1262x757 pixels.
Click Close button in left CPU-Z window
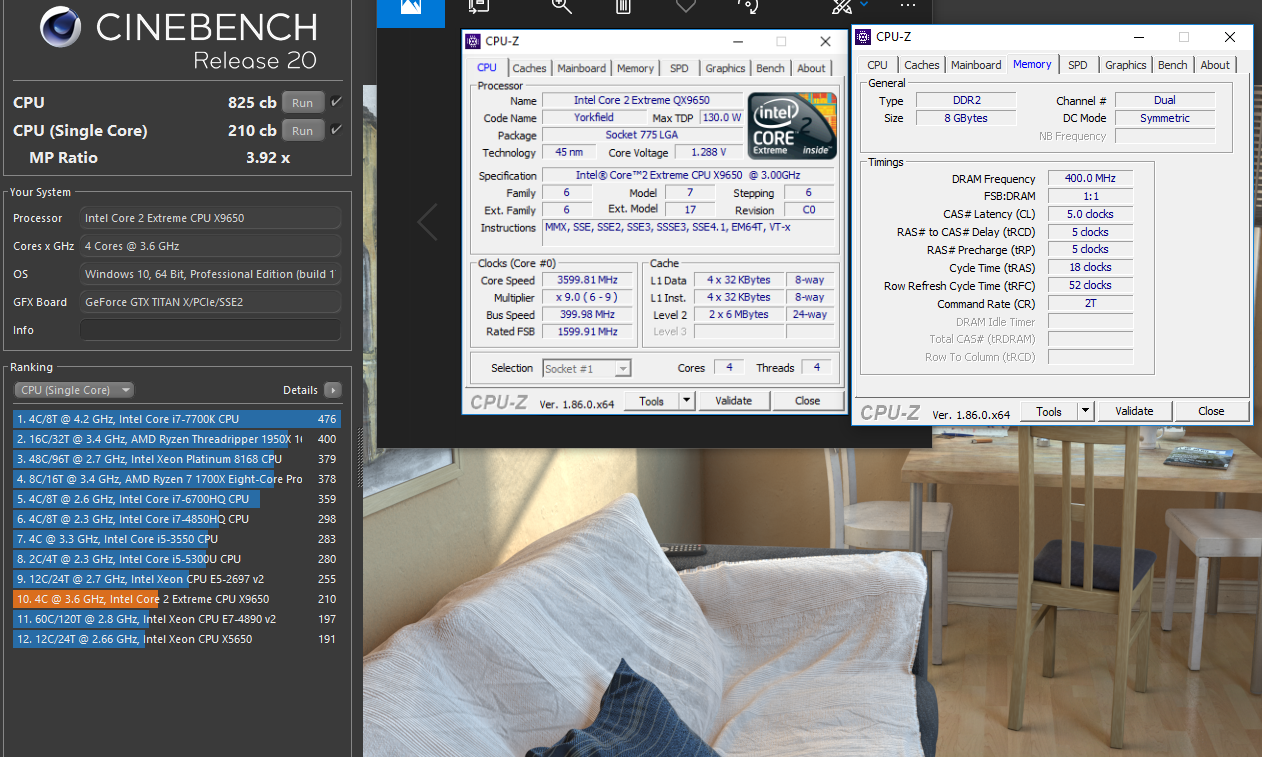pos(807,401)
